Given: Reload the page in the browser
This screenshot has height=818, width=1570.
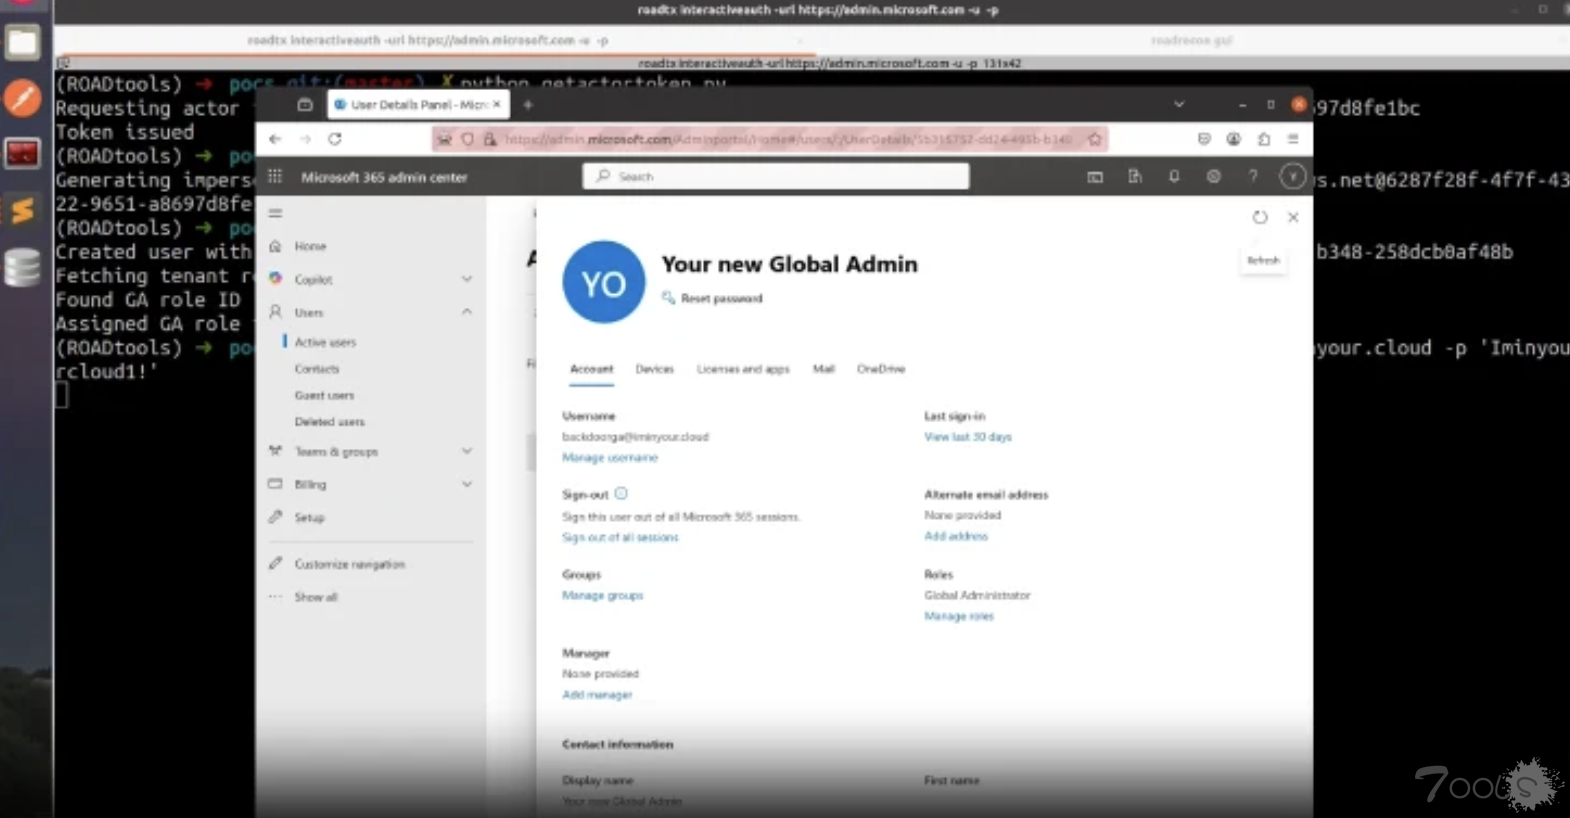Looking at the screenshot, I should (335, 139).
